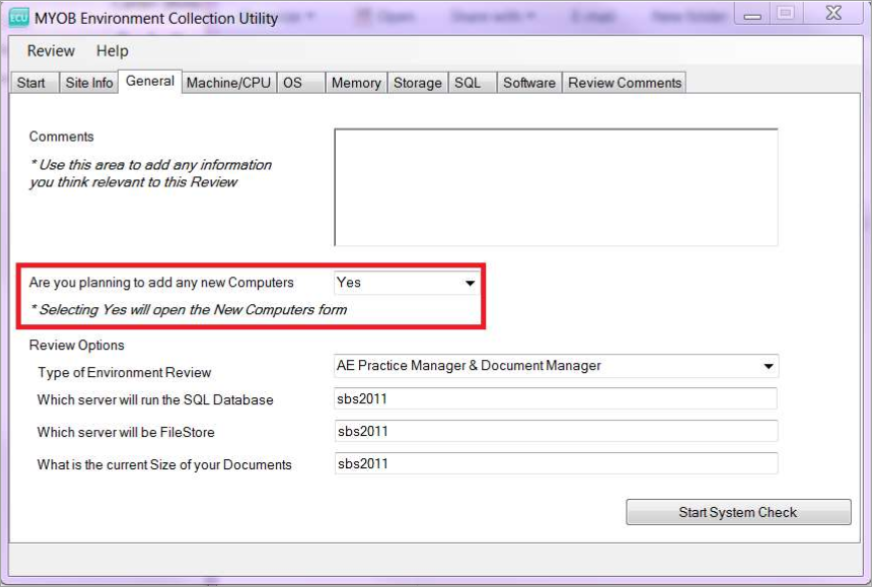Screen dimensions: 872x587
Task: Click the ECU app icon in title bar
Action: [x=18, y=18]
